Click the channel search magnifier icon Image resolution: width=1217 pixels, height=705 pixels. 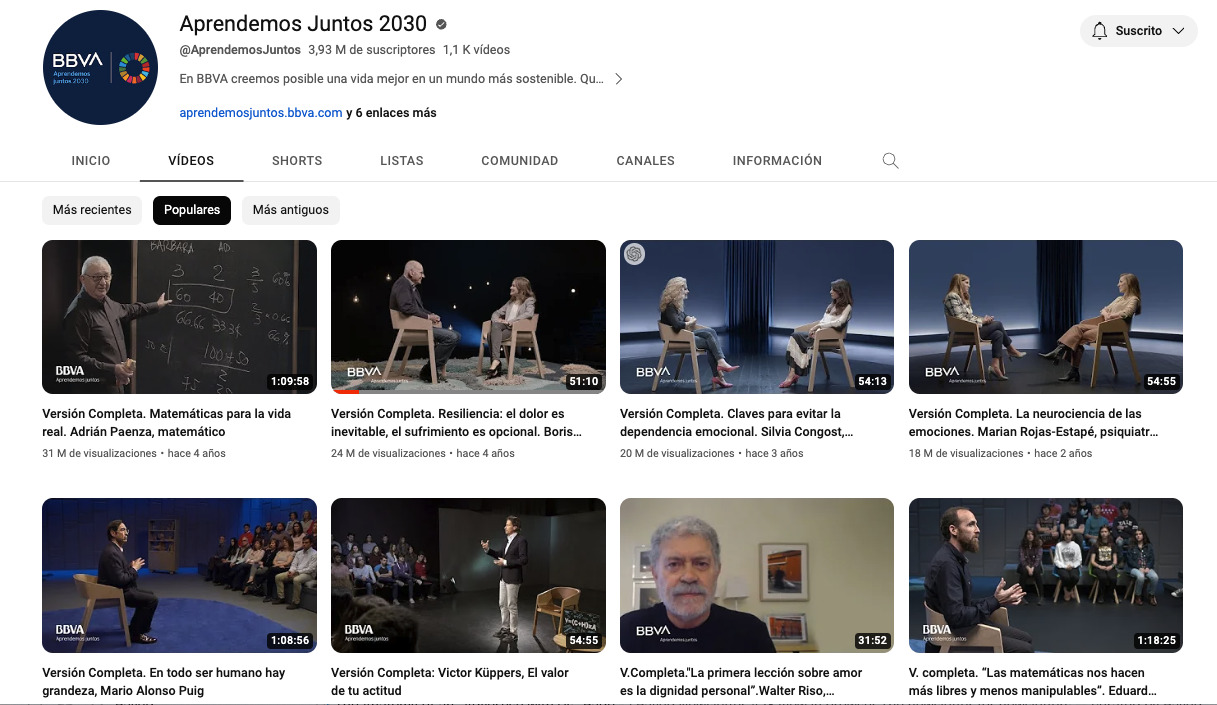click(x=889, y=160)
